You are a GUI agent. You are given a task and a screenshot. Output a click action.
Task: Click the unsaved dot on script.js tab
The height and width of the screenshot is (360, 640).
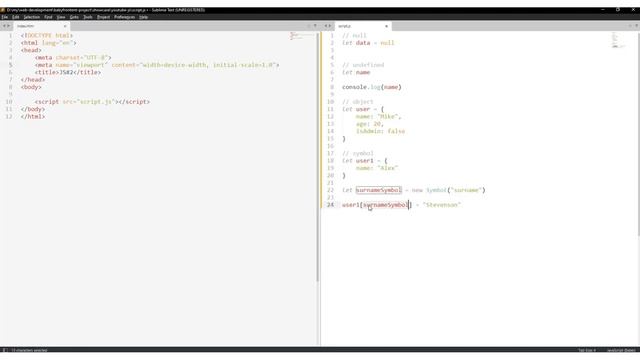pos(387,26)
